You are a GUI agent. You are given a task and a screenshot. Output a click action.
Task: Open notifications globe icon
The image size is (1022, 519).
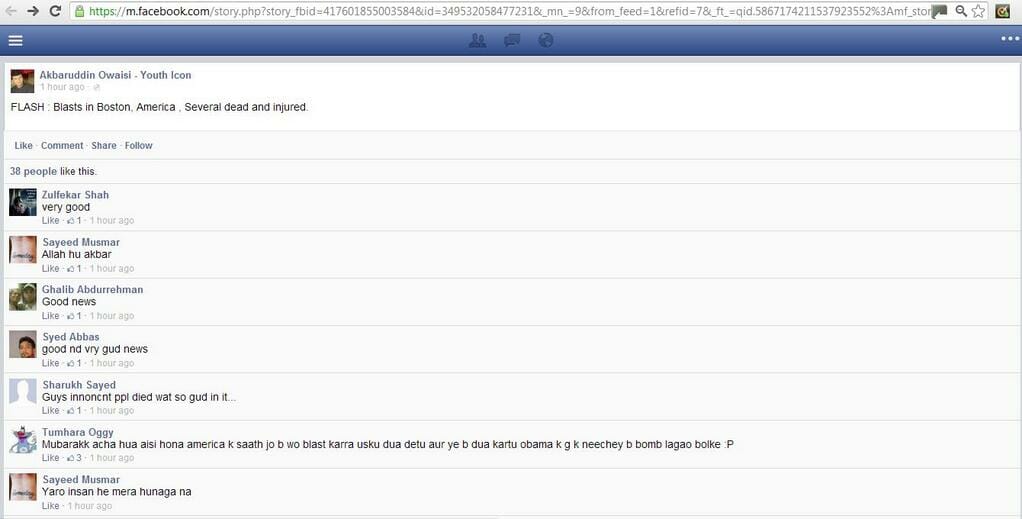coord(545,41)
